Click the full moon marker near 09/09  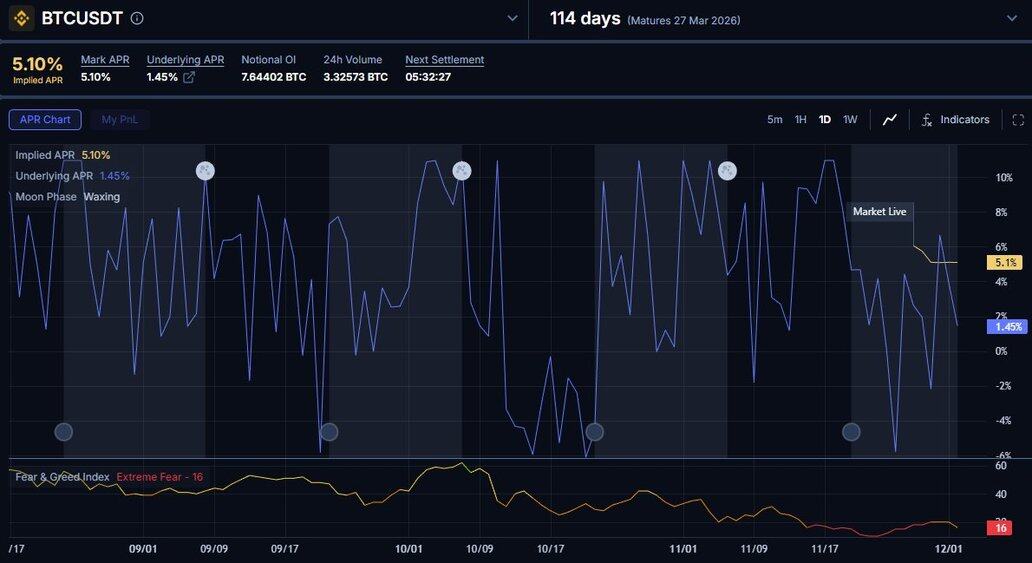[205, 171]
